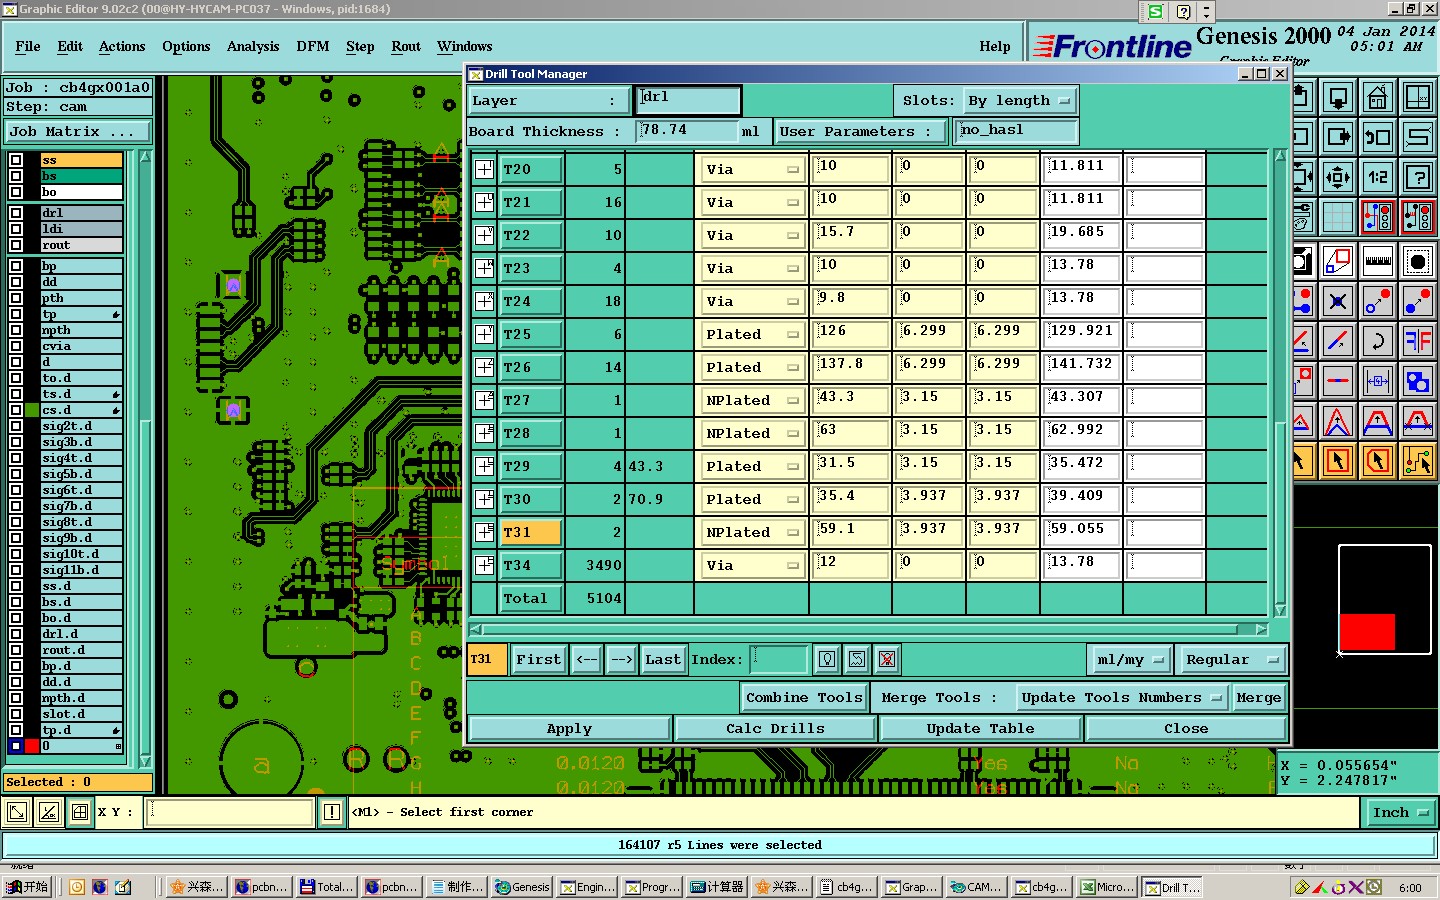This screenshot has height=900, width=1440.
Task: Click the dimension resize icon with arrows
Action: pyautogui.click(x=1378, y=381)
